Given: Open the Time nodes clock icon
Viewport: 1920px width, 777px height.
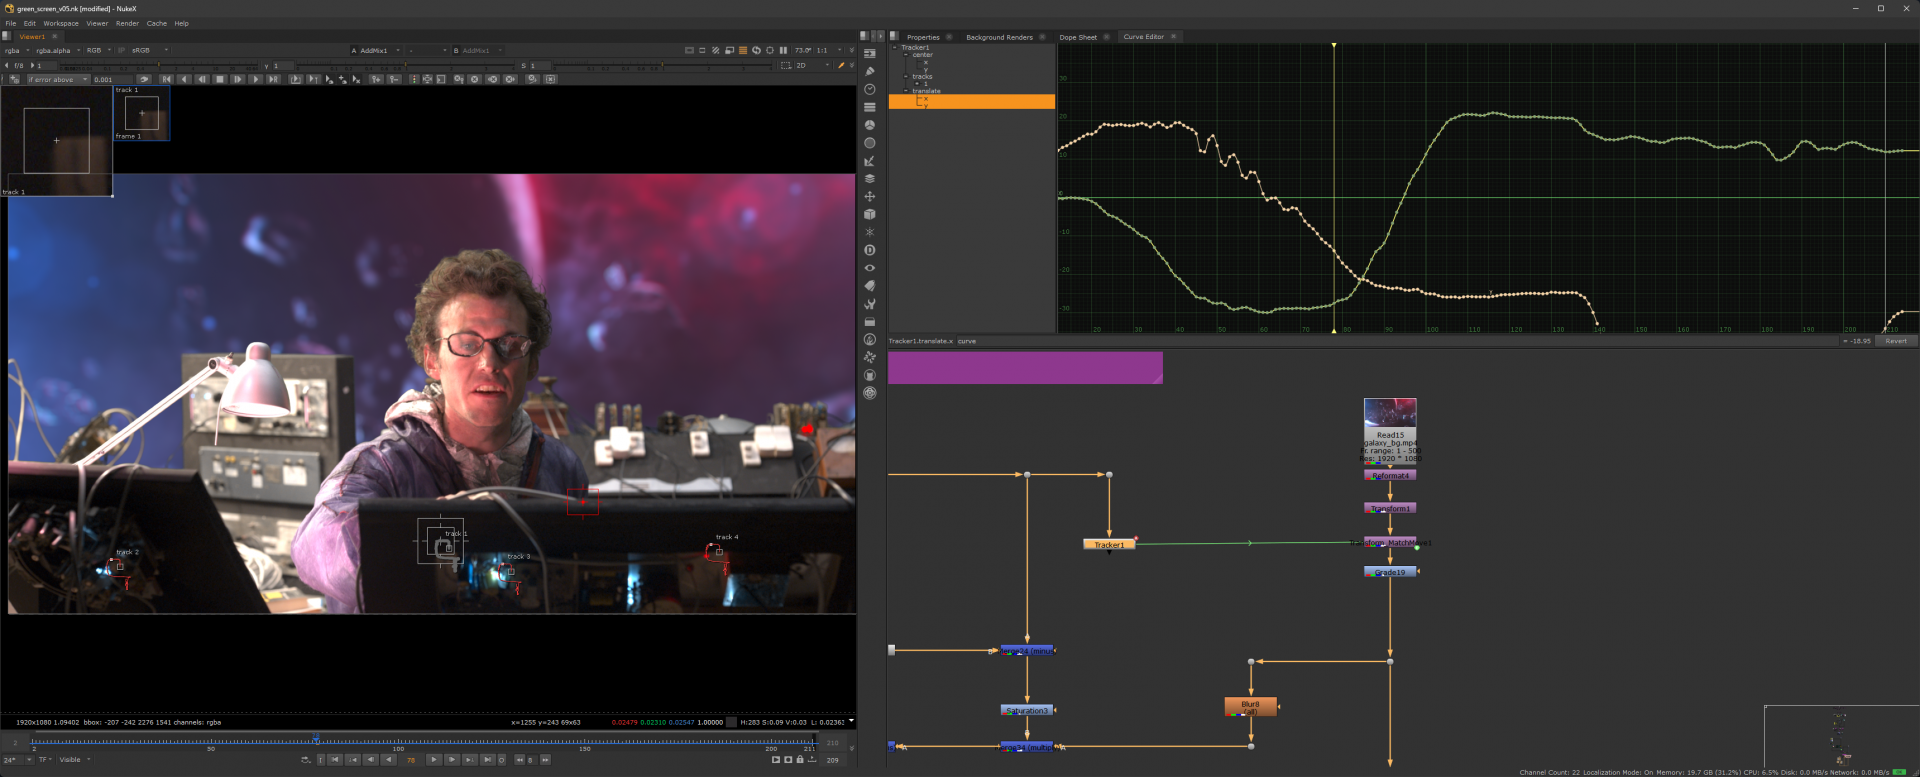Looking at the screenshot, I should click(869, 89).
